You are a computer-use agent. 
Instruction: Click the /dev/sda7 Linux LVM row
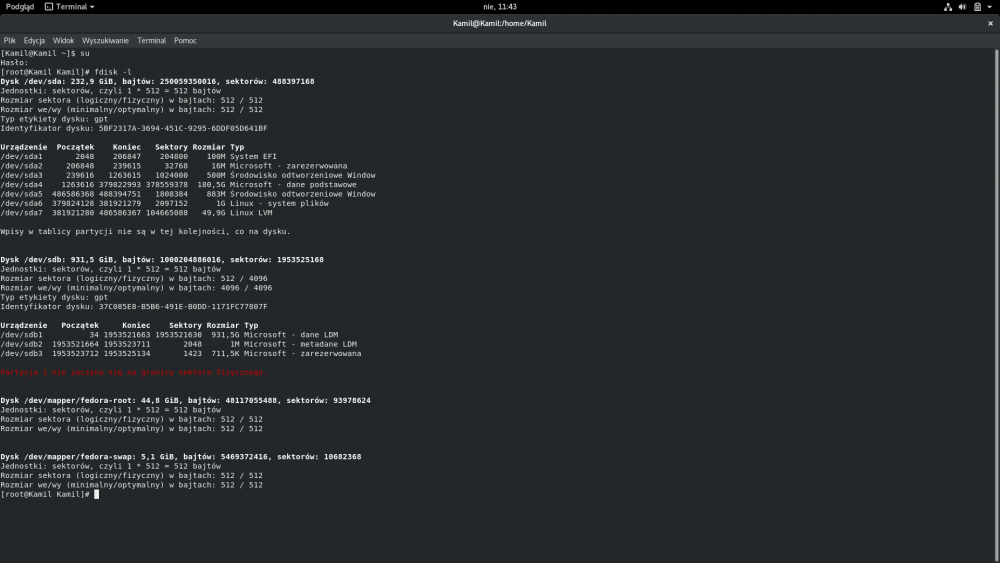(136, 212)
